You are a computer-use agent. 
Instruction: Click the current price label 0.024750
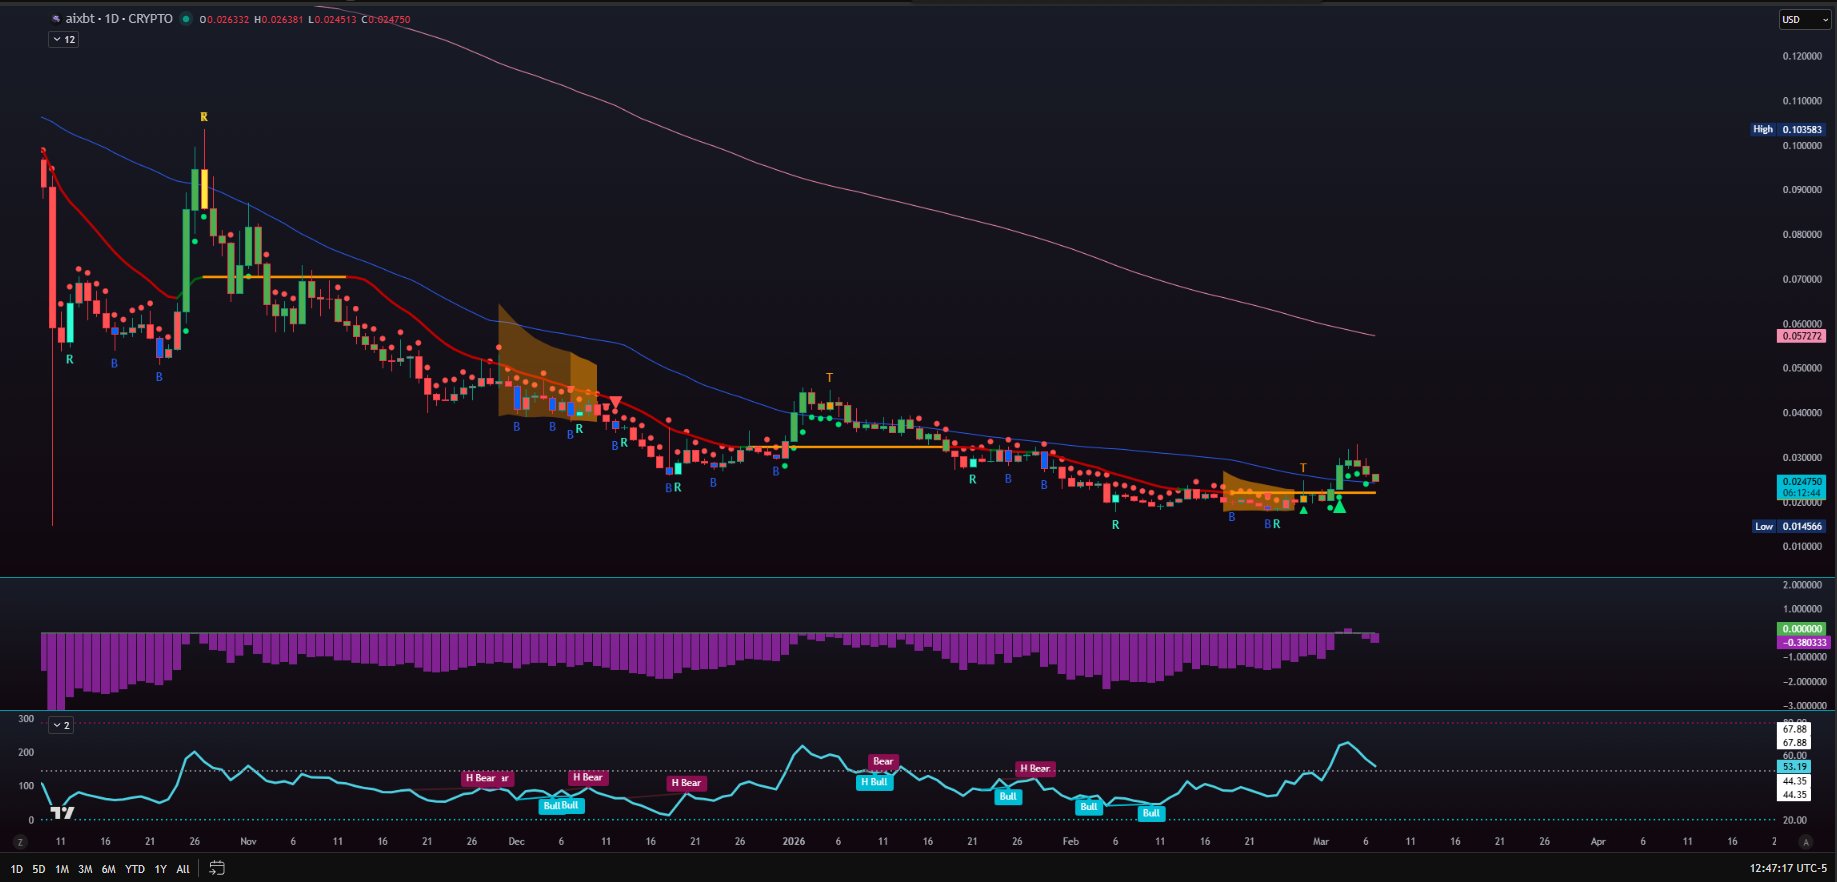pyautogui.click(x=1802, y=482)
